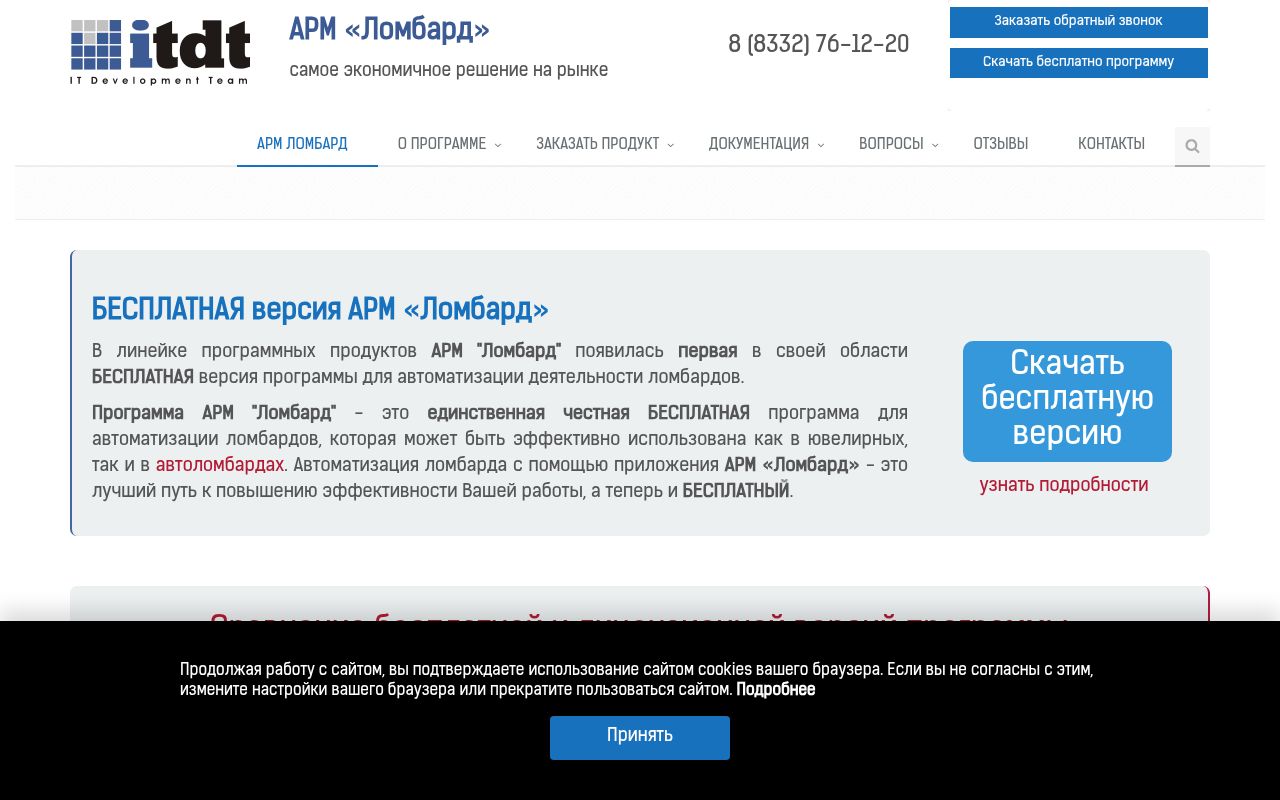Click the АРМ «Ломбард» site title
Image resolution: width=1280 pixels, height=800 pixels.
point(389,30)
